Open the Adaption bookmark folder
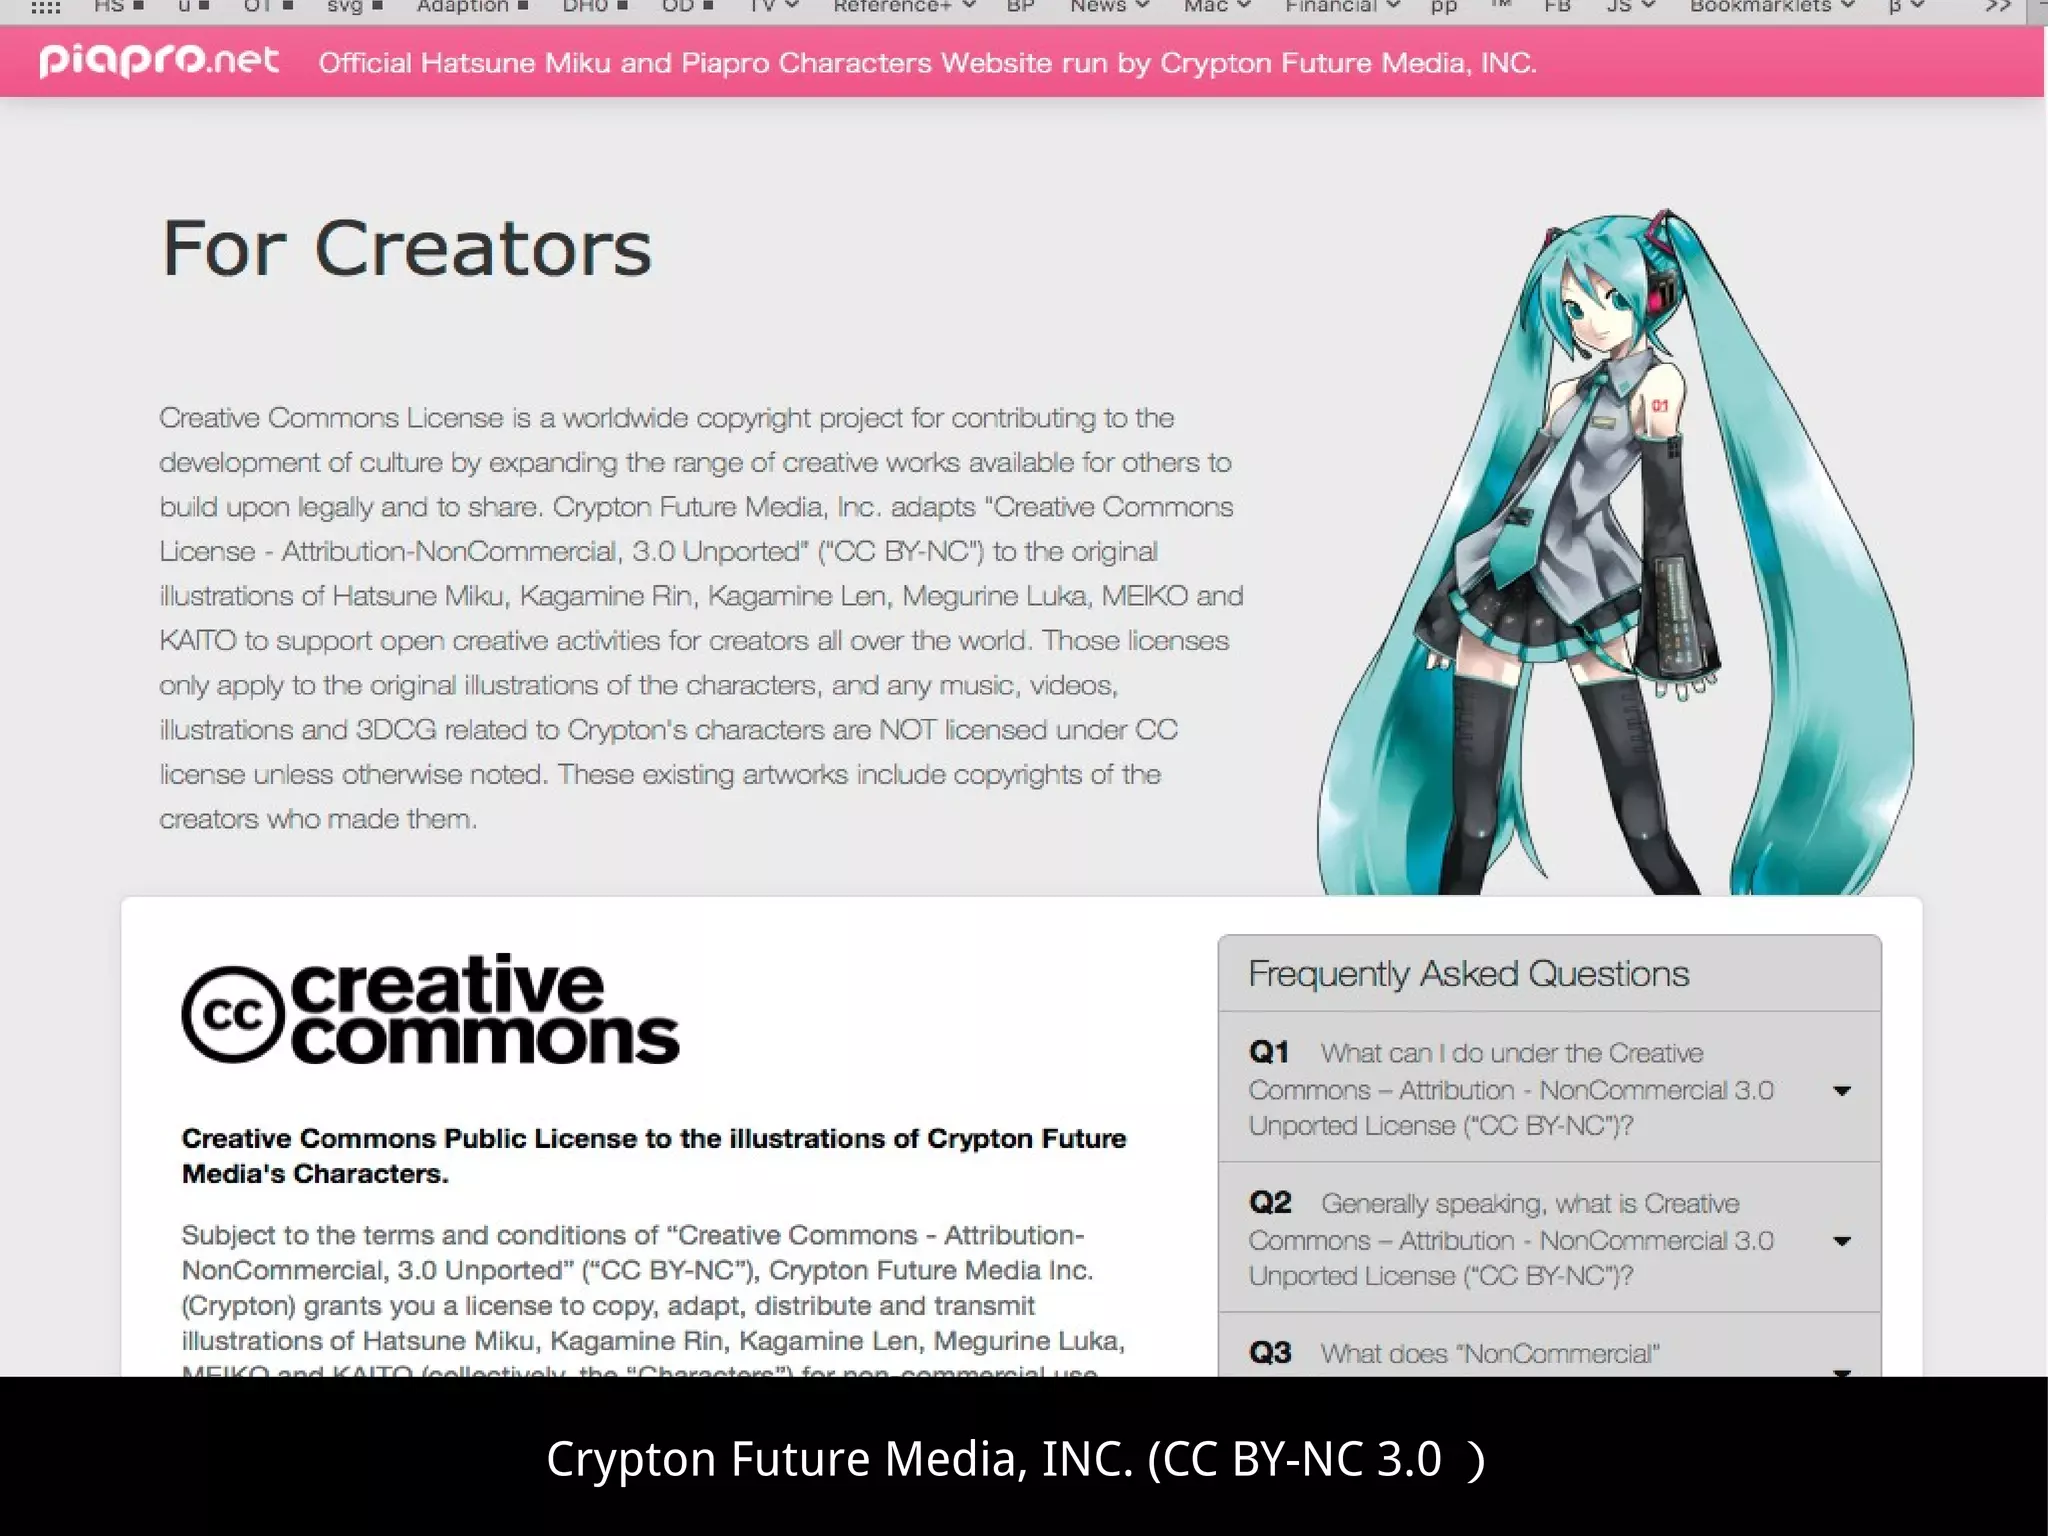The height and width of the screenshot is (1536, 2048). pyautogui.click(x=472, y=7)
